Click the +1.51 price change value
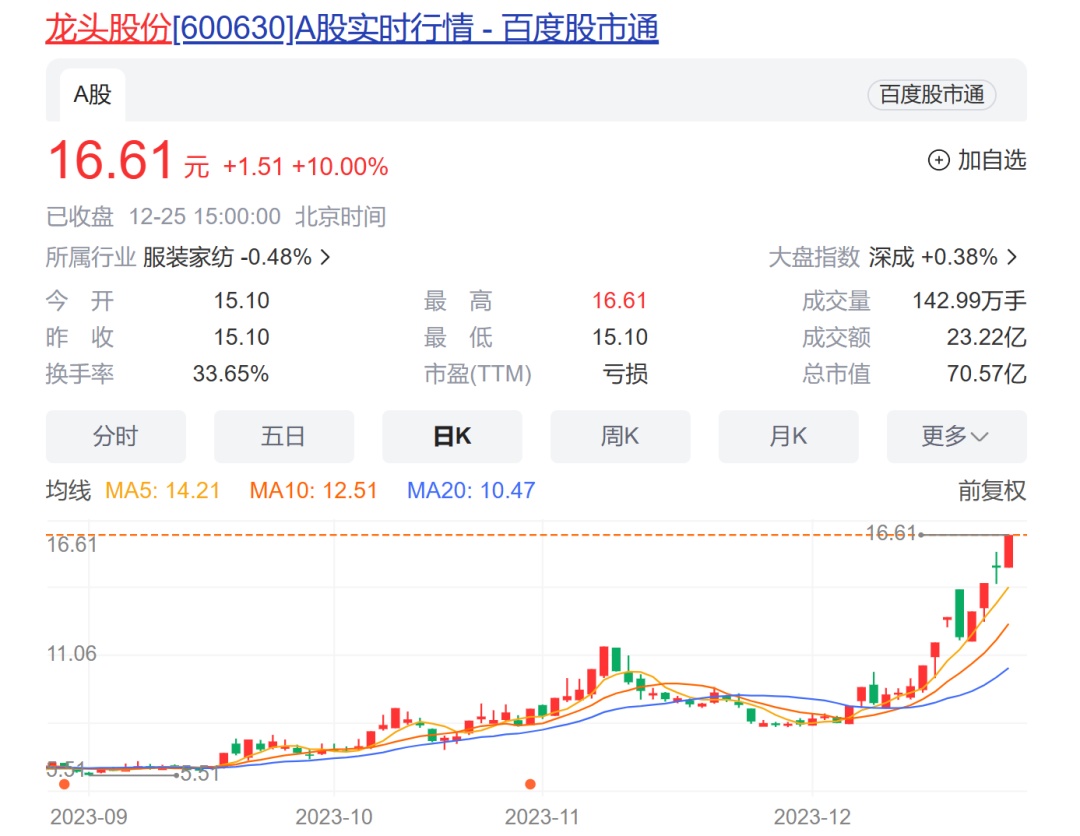Viewport: 1080px width, 836px height. 253,167
